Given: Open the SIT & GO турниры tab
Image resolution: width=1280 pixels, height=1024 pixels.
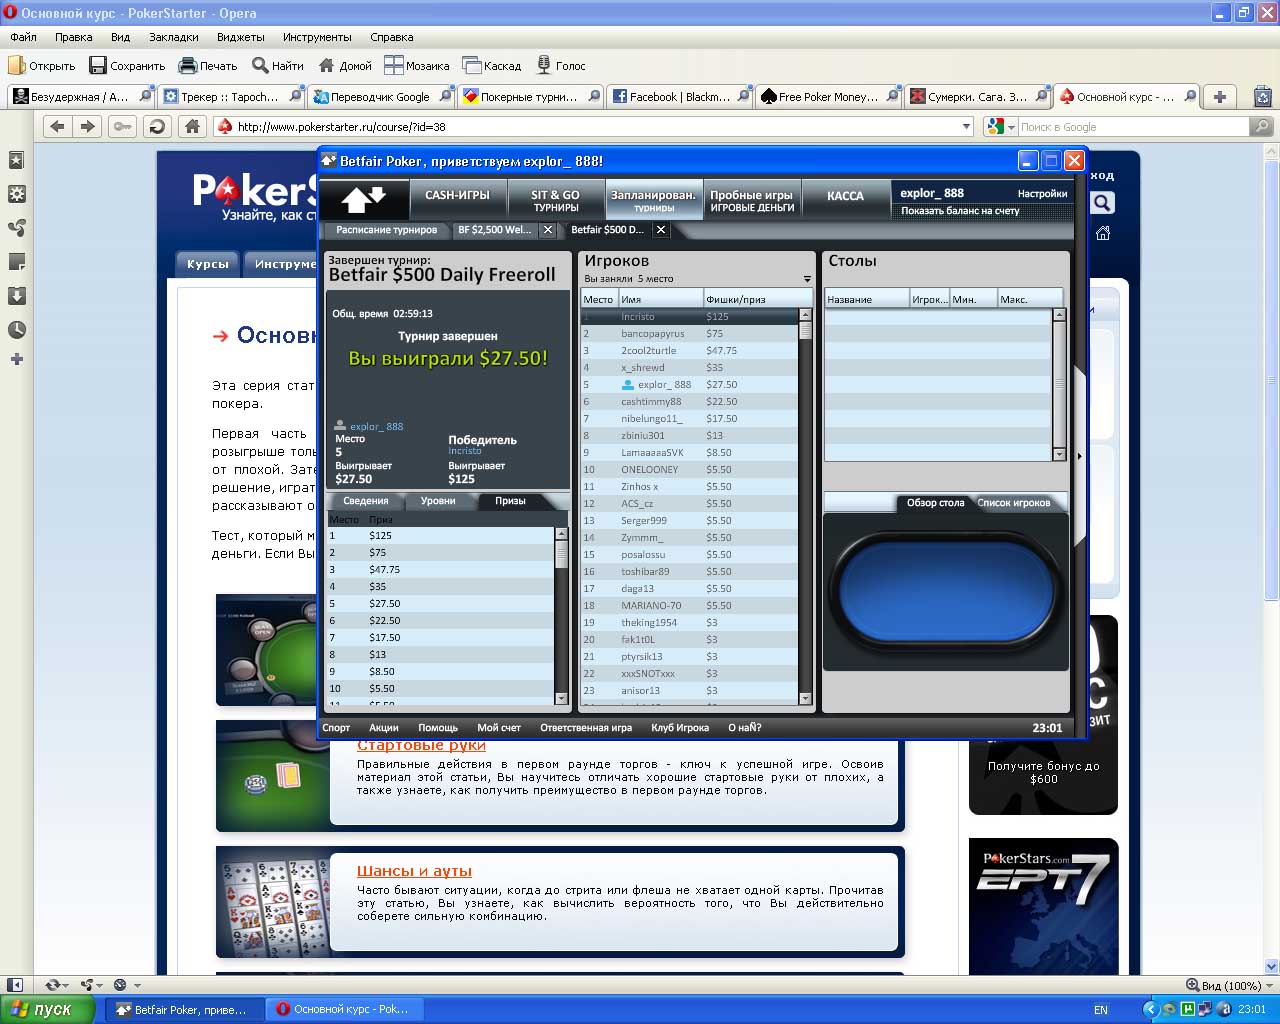Looking at the screenshot, I should coord(556,200).
